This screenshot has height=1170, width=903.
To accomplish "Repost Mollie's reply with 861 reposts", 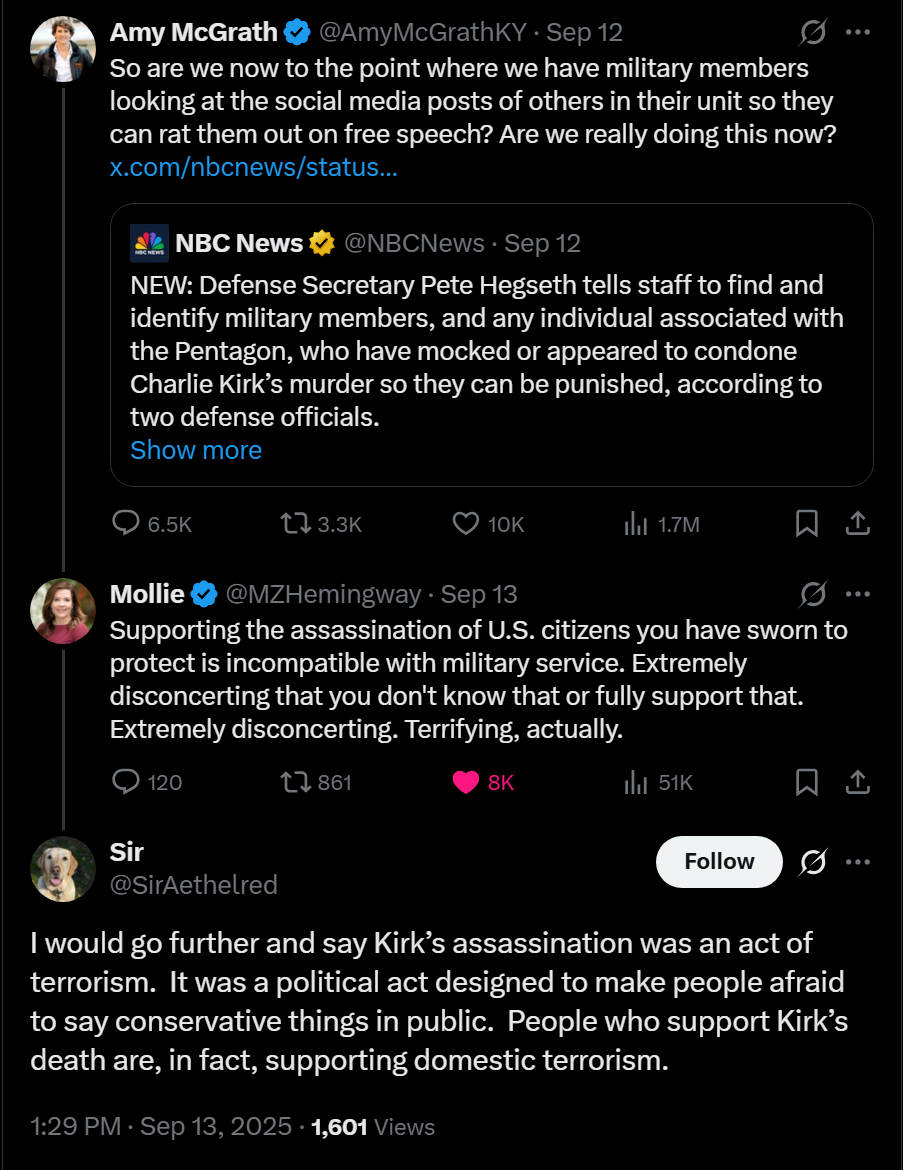I will [x=316, y=782].
